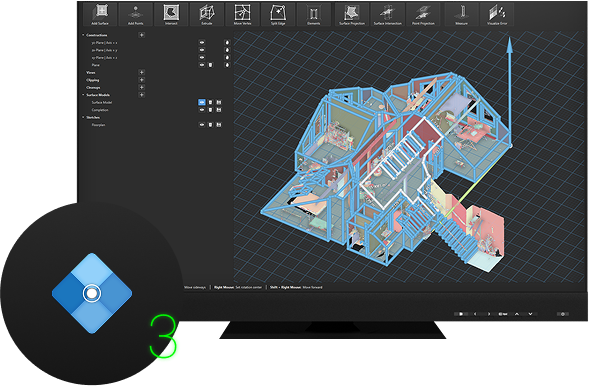Viewport: 603px width, 386px height.
Task: Click the monitor's right arrow button
Action: pyautogui.click(x=489, y=314)
